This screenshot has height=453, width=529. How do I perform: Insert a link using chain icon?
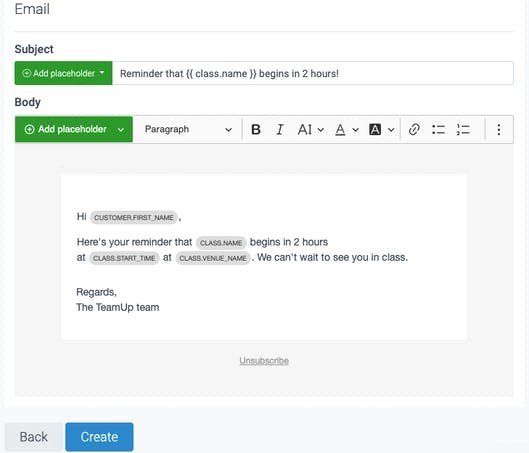(x=414, y=130)
